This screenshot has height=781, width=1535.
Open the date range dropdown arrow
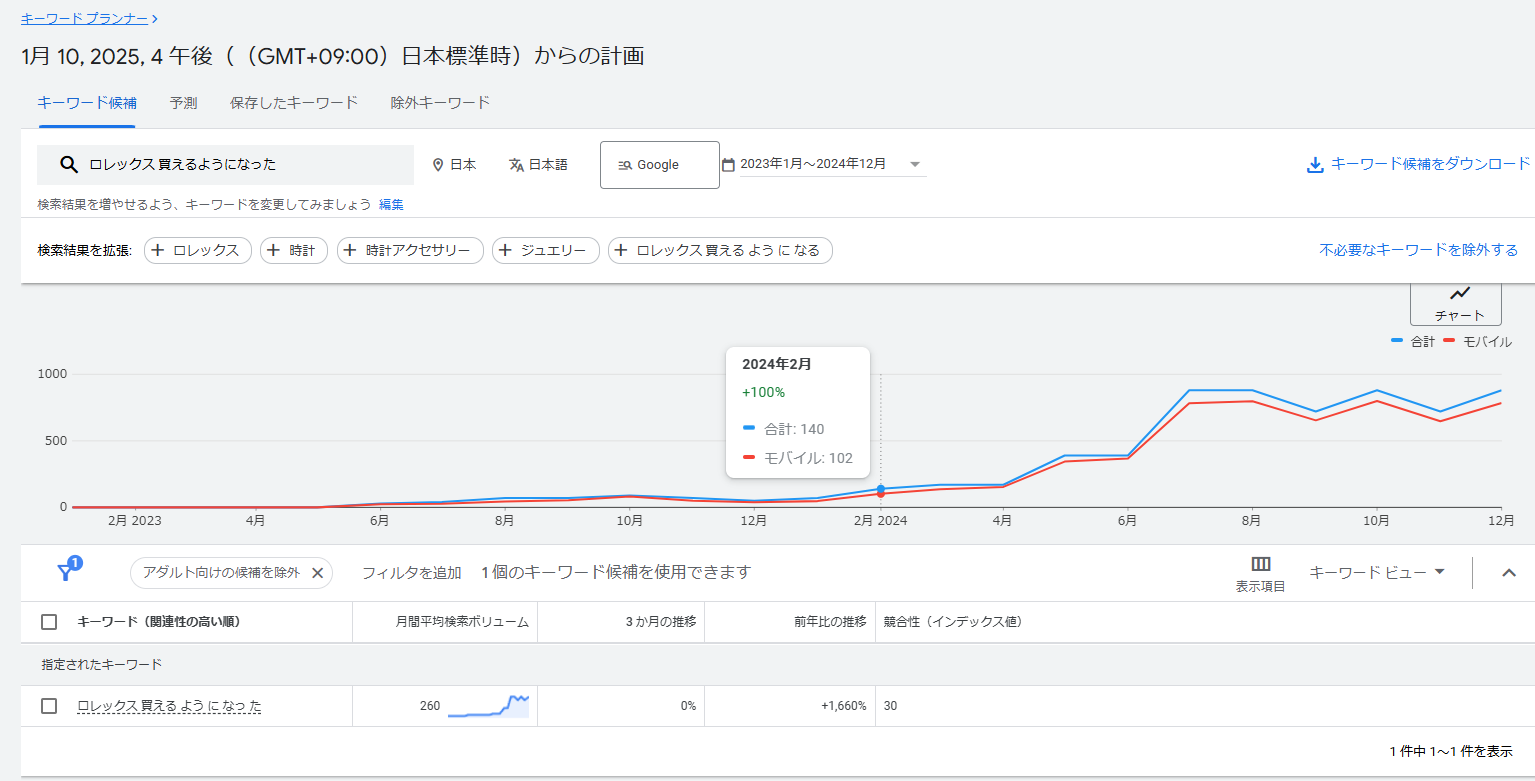(915, 165)
